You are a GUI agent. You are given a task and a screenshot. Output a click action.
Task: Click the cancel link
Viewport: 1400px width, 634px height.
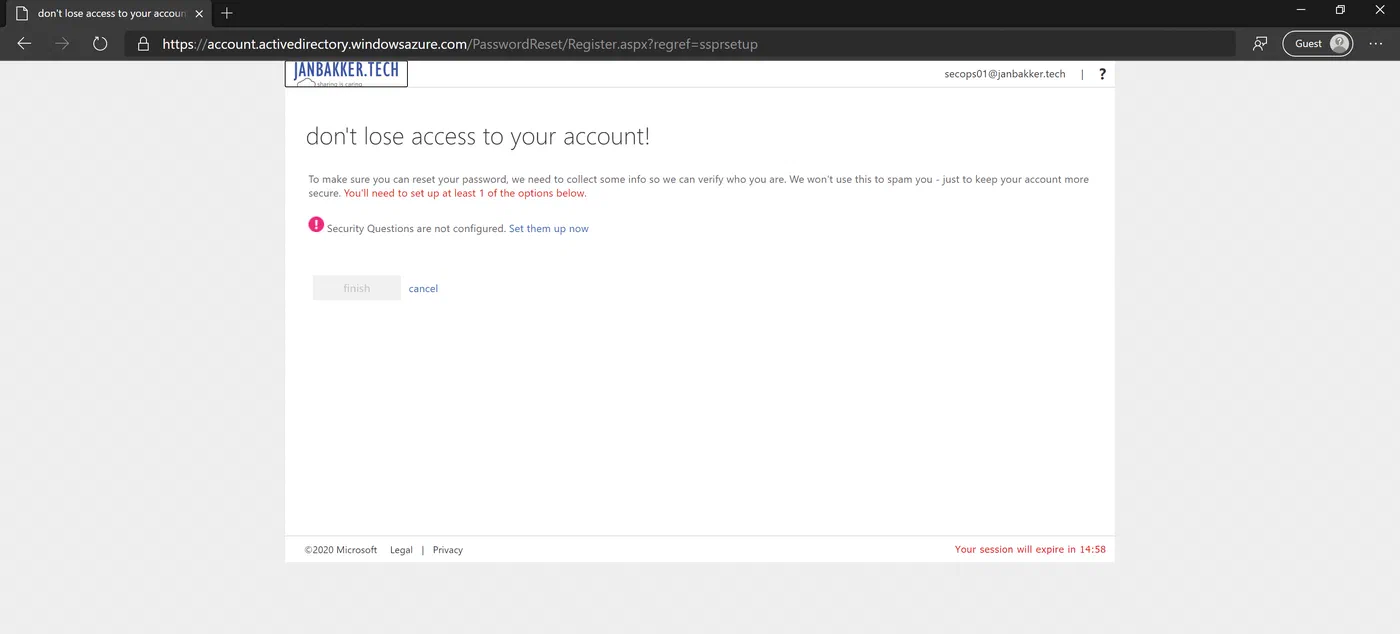point(423,288)
